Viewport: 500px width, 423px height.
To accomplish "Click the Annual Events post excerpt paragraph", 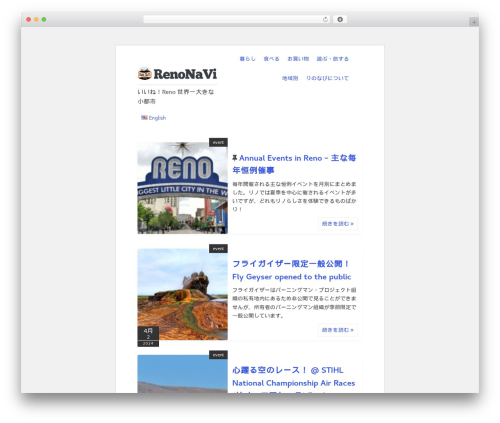I will (x=294, y=197).
